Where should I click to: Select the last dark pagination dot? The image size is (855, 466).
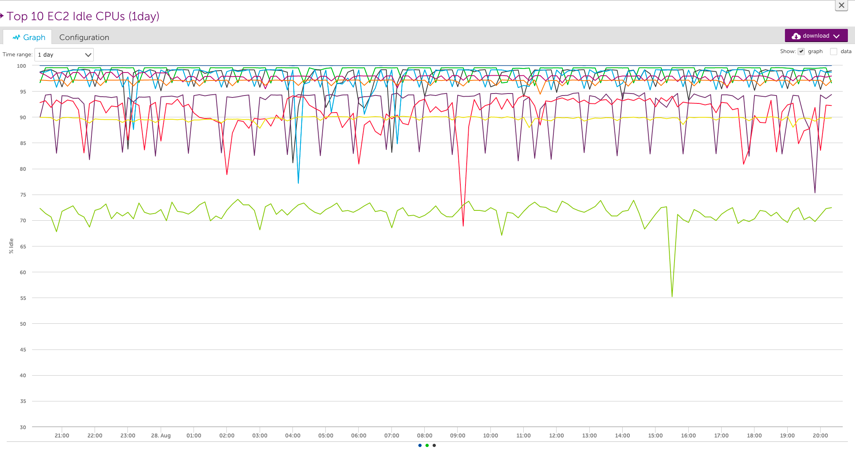coord(434,446)
